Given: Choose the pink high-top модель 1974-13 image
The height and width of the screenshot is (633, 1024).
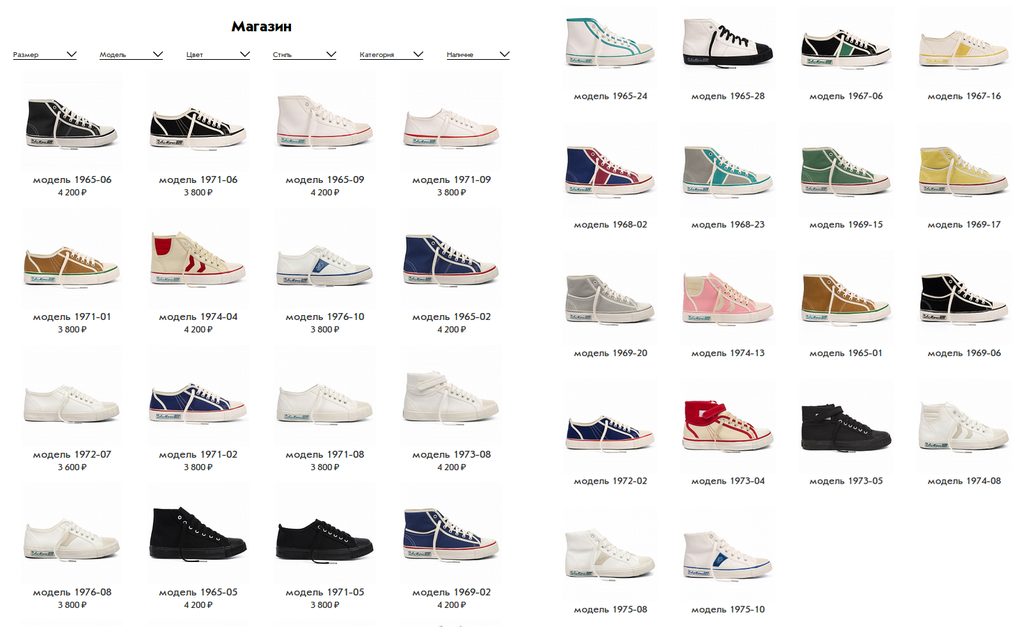Looking at the screenshot, I should [728, 299].
